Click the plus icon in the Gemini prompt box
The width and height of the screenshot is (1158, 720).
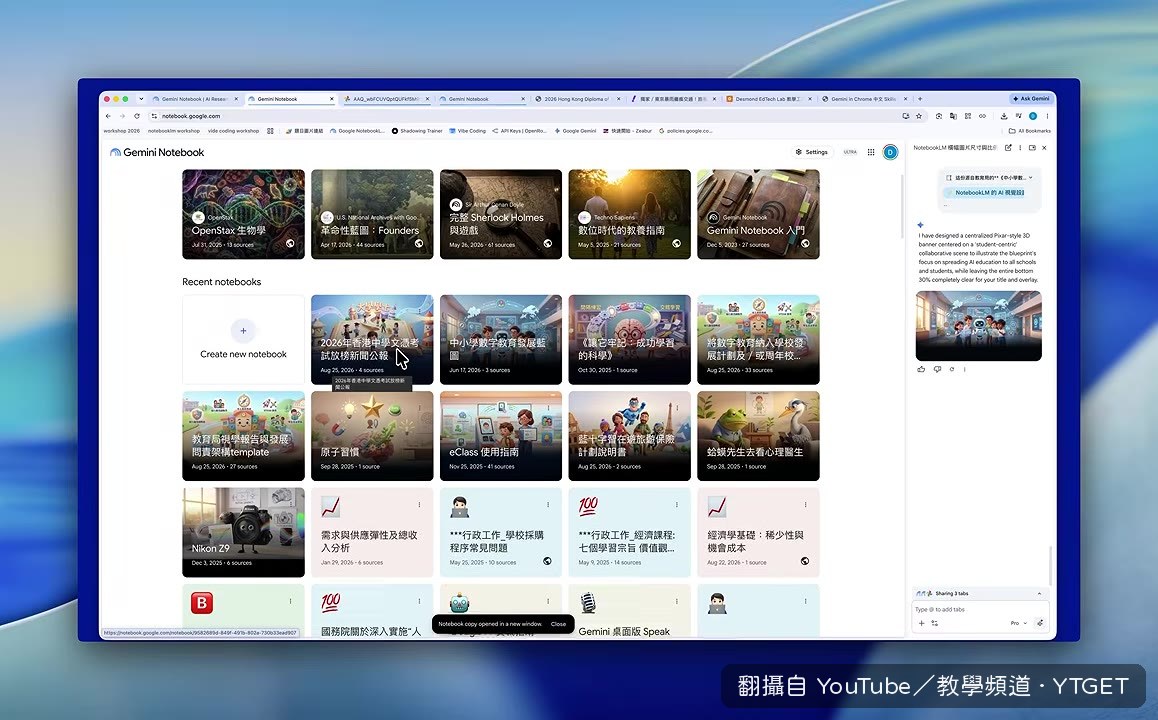[921, 623]
